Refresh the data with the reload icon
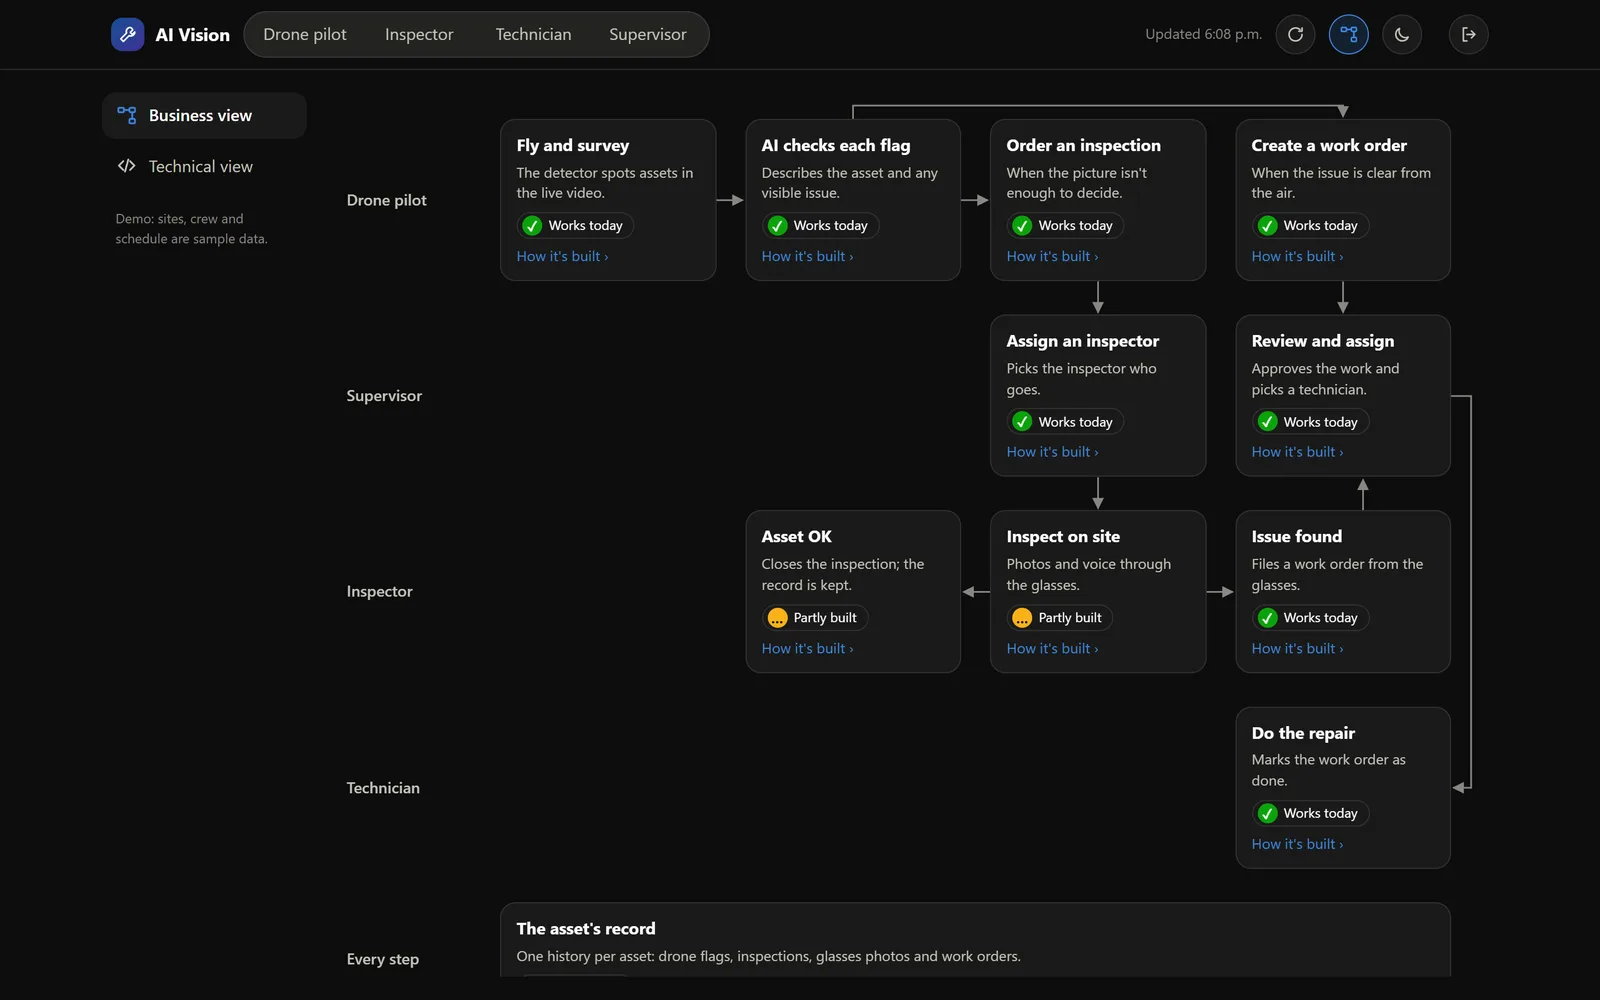 (x=1295, y=34)
